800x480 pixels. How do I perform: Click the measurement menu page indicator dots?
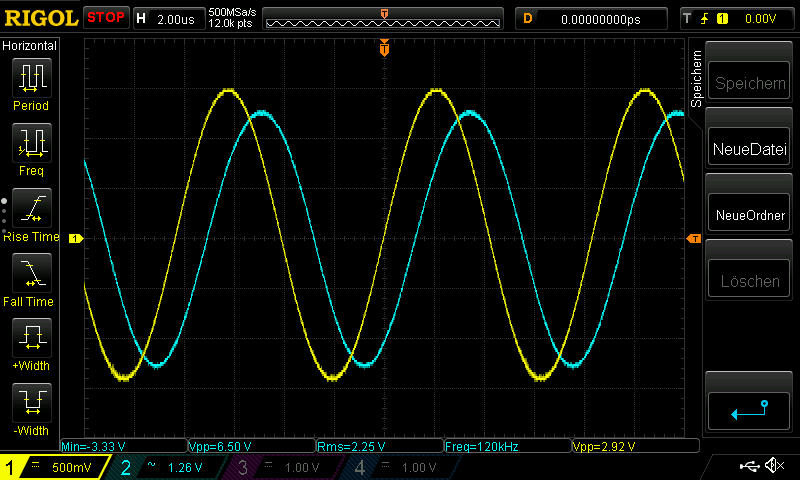[4, 216]
